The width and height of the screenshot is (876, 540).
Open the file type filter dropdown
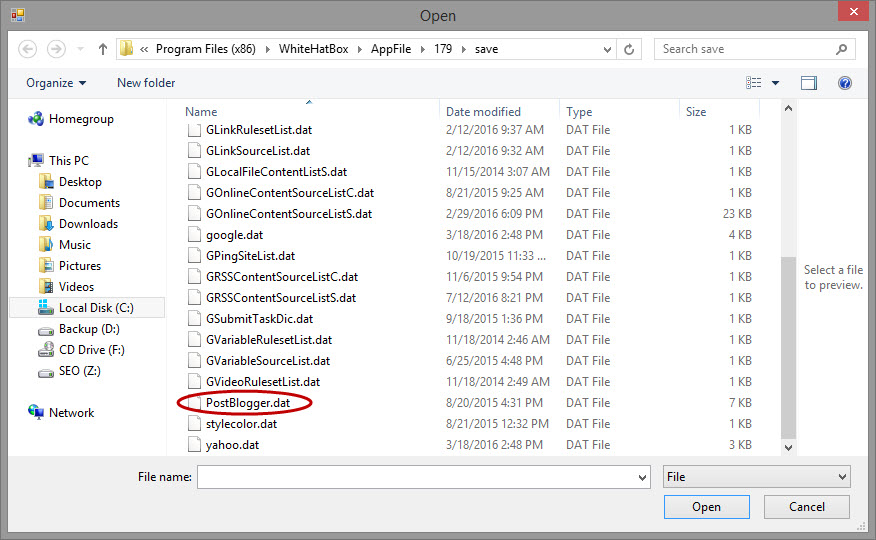(756, 477)
